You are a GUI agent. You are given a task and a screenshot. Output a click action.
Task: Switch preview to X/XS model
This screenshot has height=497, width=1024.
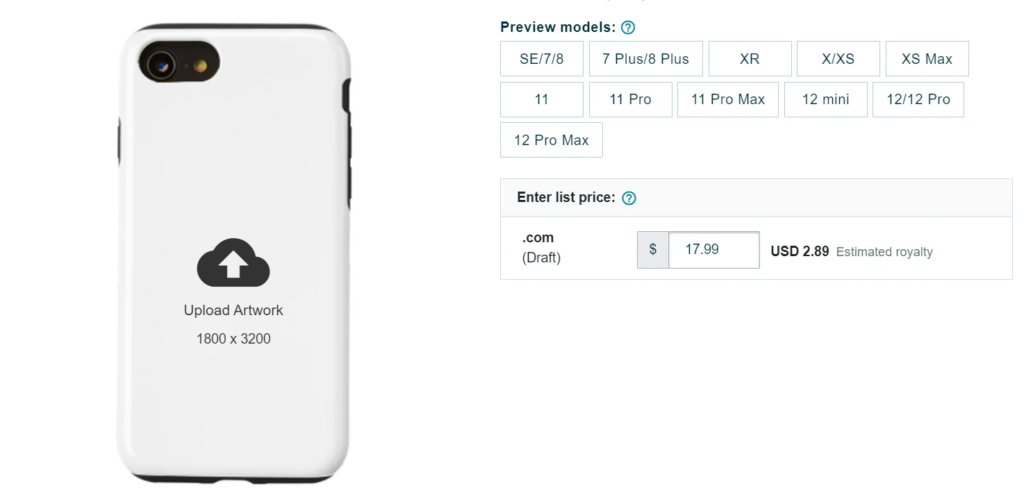click(x=838, y=59)
